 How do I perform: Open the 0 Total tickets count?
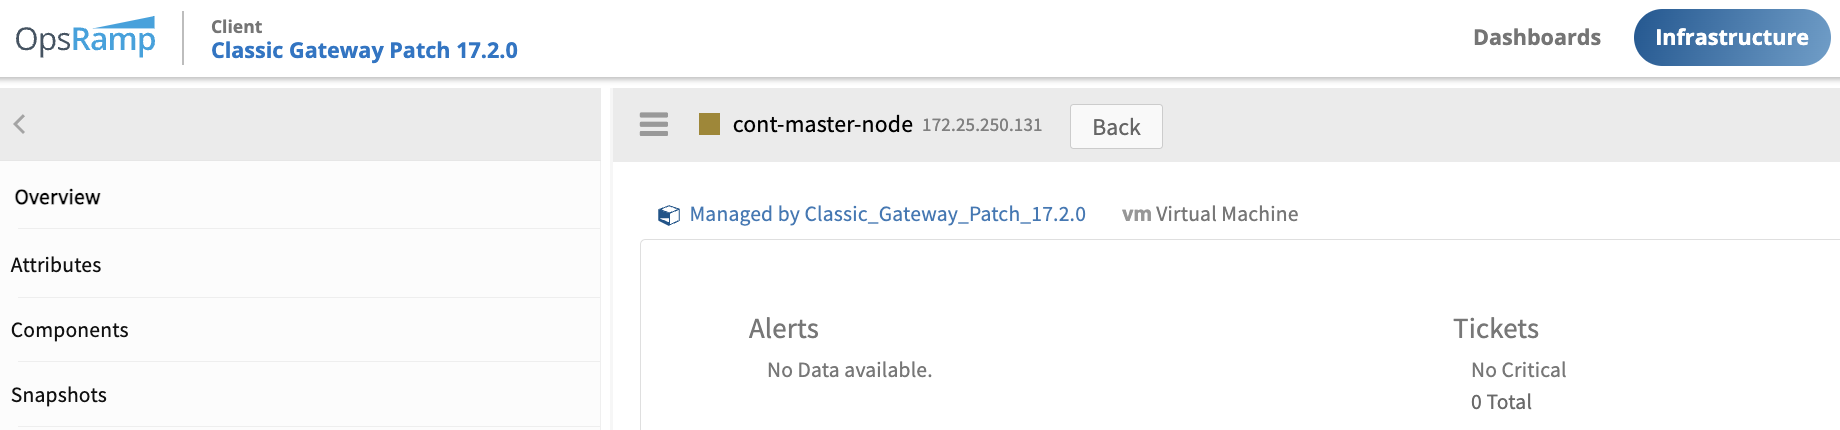[x=1501, y=402]
